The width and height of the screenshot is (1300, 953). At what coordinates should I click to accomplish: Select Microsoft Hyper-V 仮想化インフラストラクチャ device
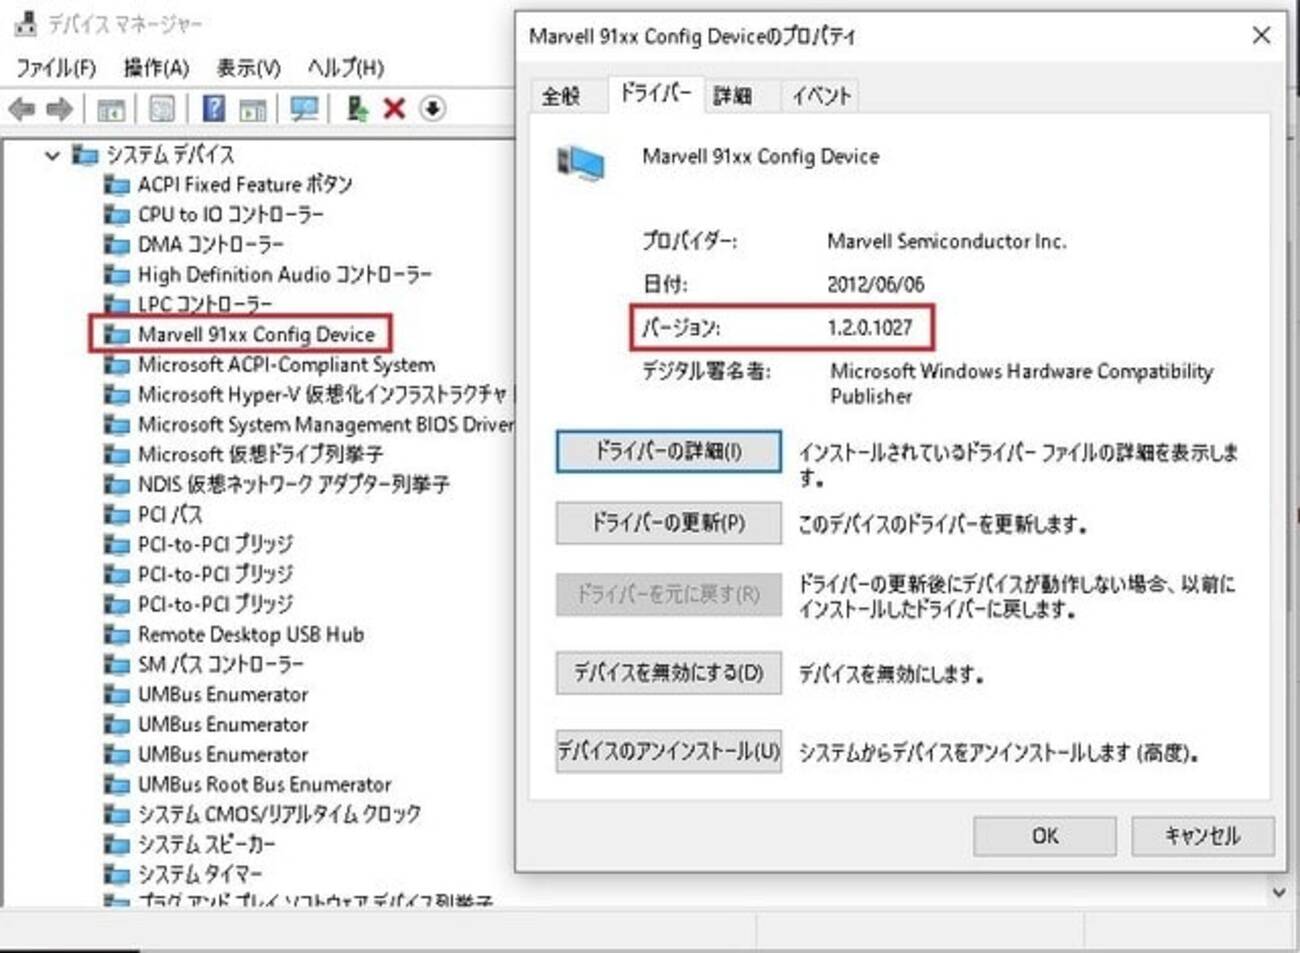click(309, 395)
